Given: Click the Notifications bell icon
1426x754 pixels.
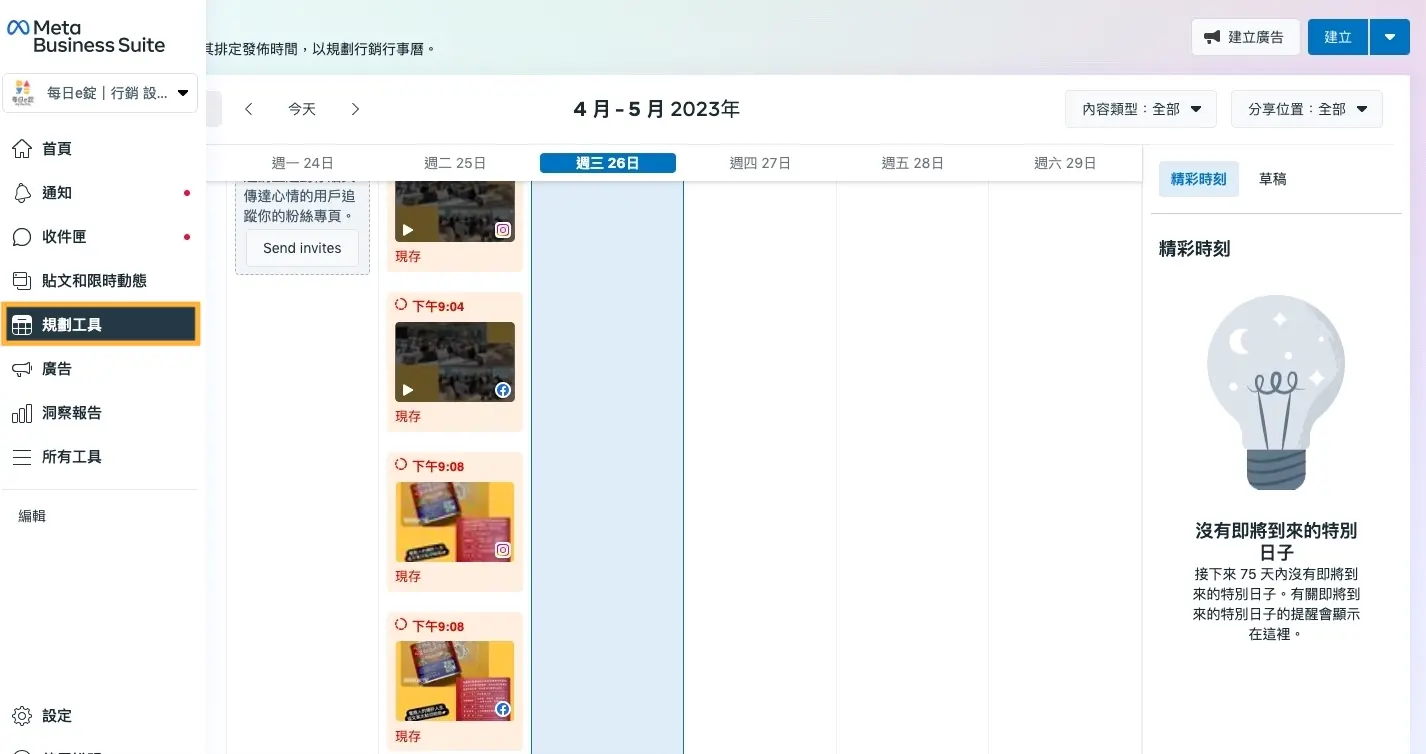Looking at the screenshot, I should click(x=22, y=193).
